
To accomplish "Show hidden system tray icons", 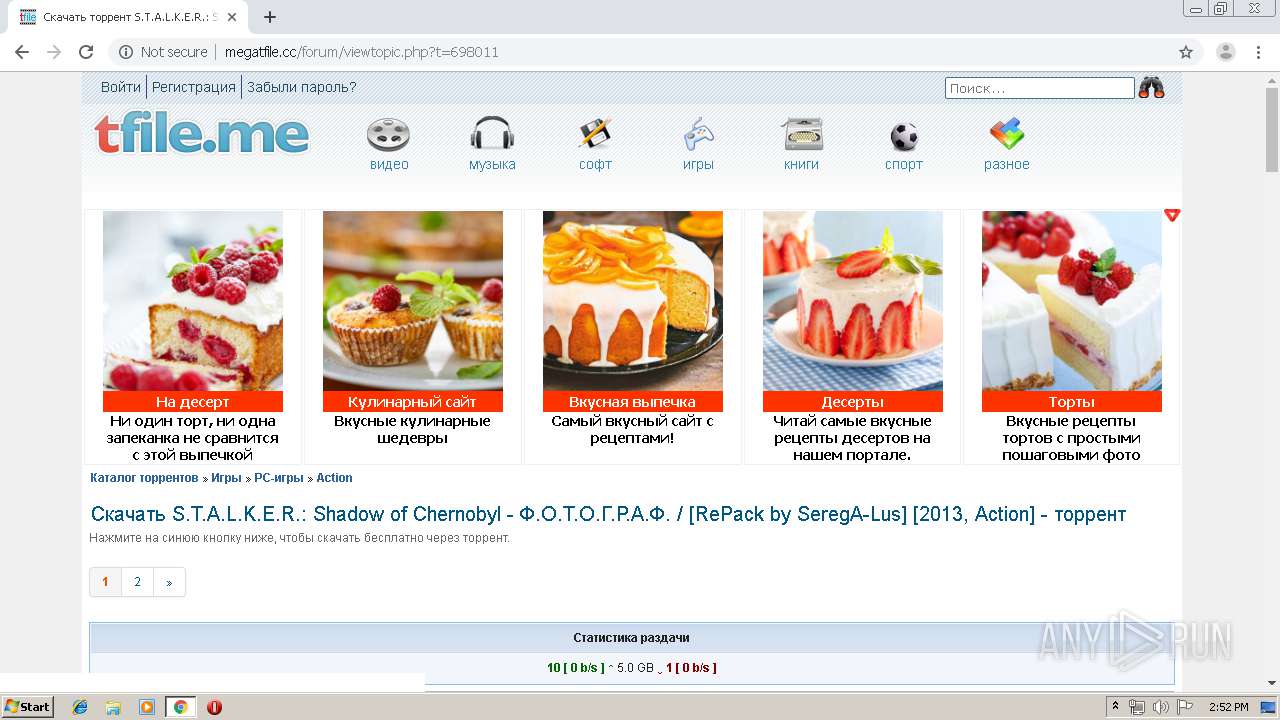I will pyautogui.click(x=1115, y=707).
